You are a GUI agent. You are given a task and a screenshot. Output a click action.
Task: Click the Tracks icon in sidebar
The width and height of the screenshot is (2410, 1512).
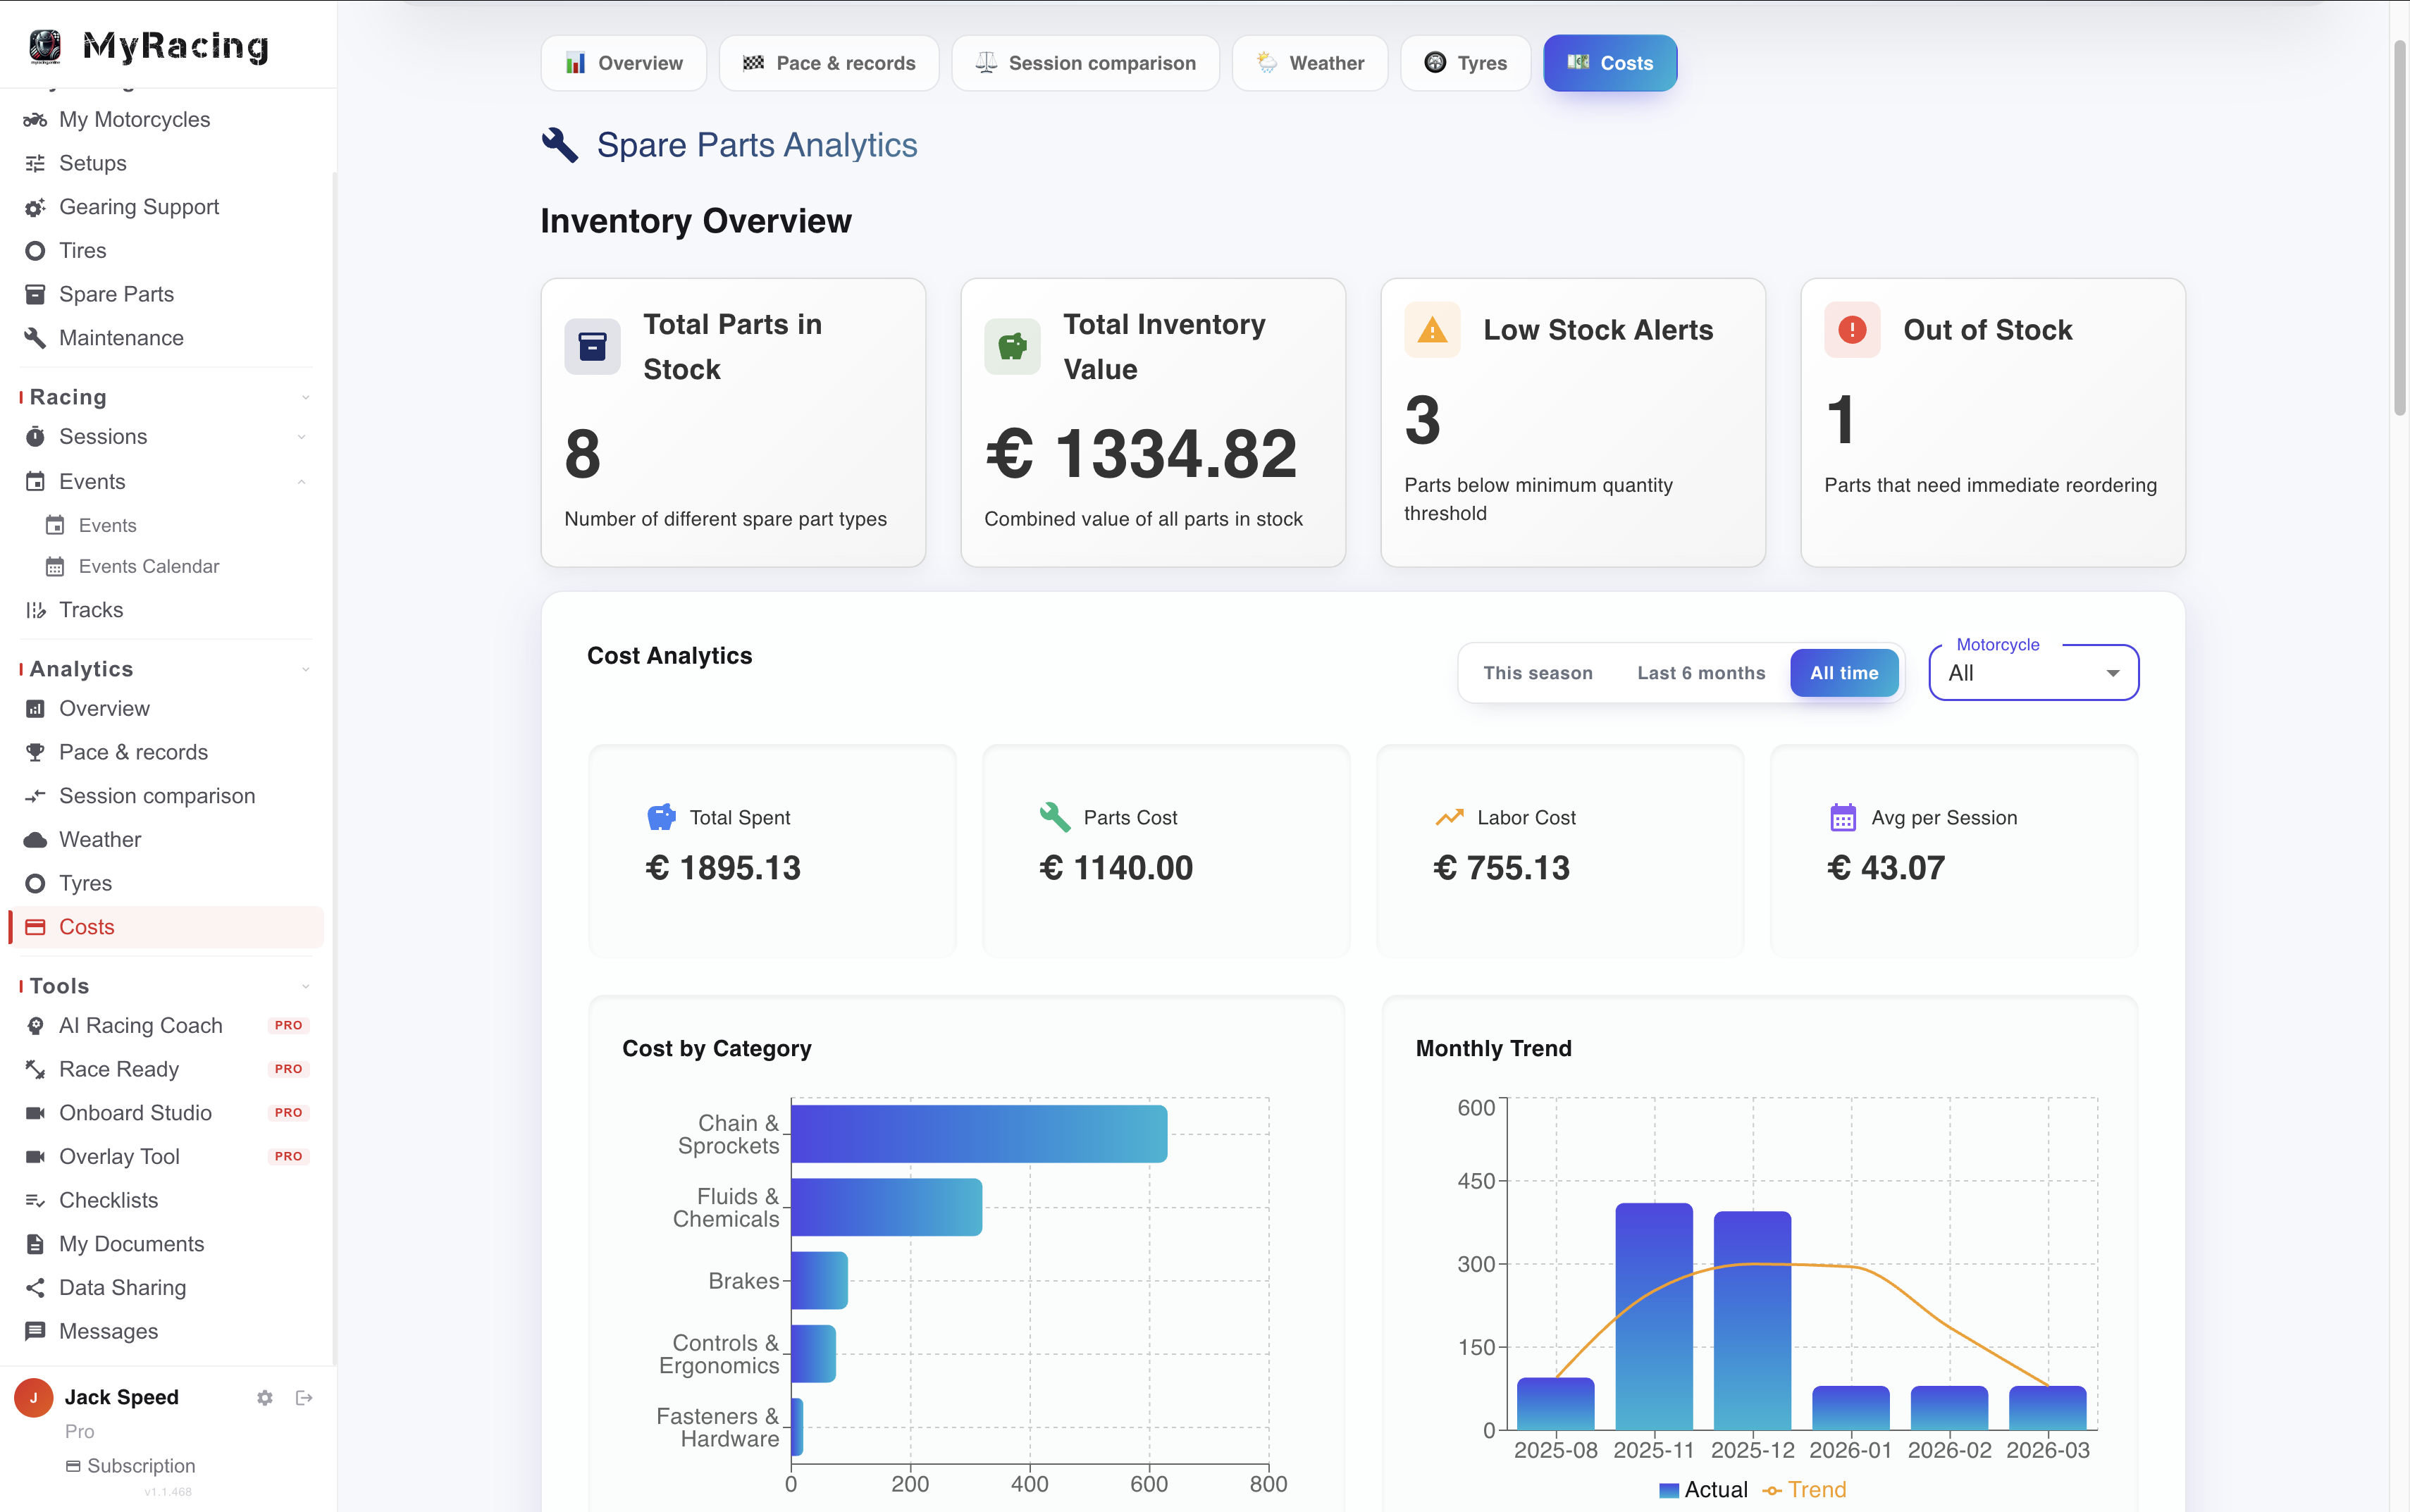(35, 610)
